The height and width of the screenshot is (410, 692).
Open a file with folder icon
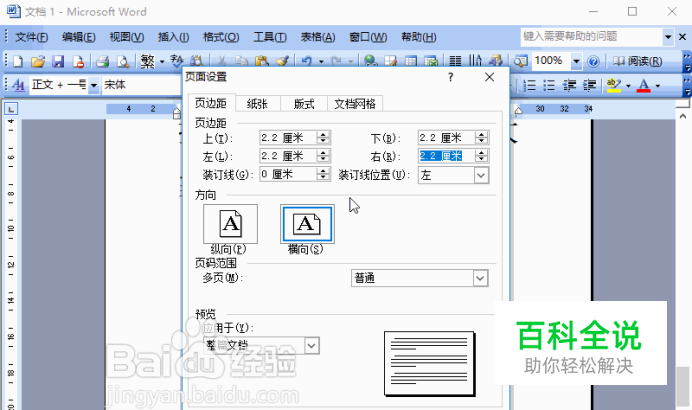point(38,61)
